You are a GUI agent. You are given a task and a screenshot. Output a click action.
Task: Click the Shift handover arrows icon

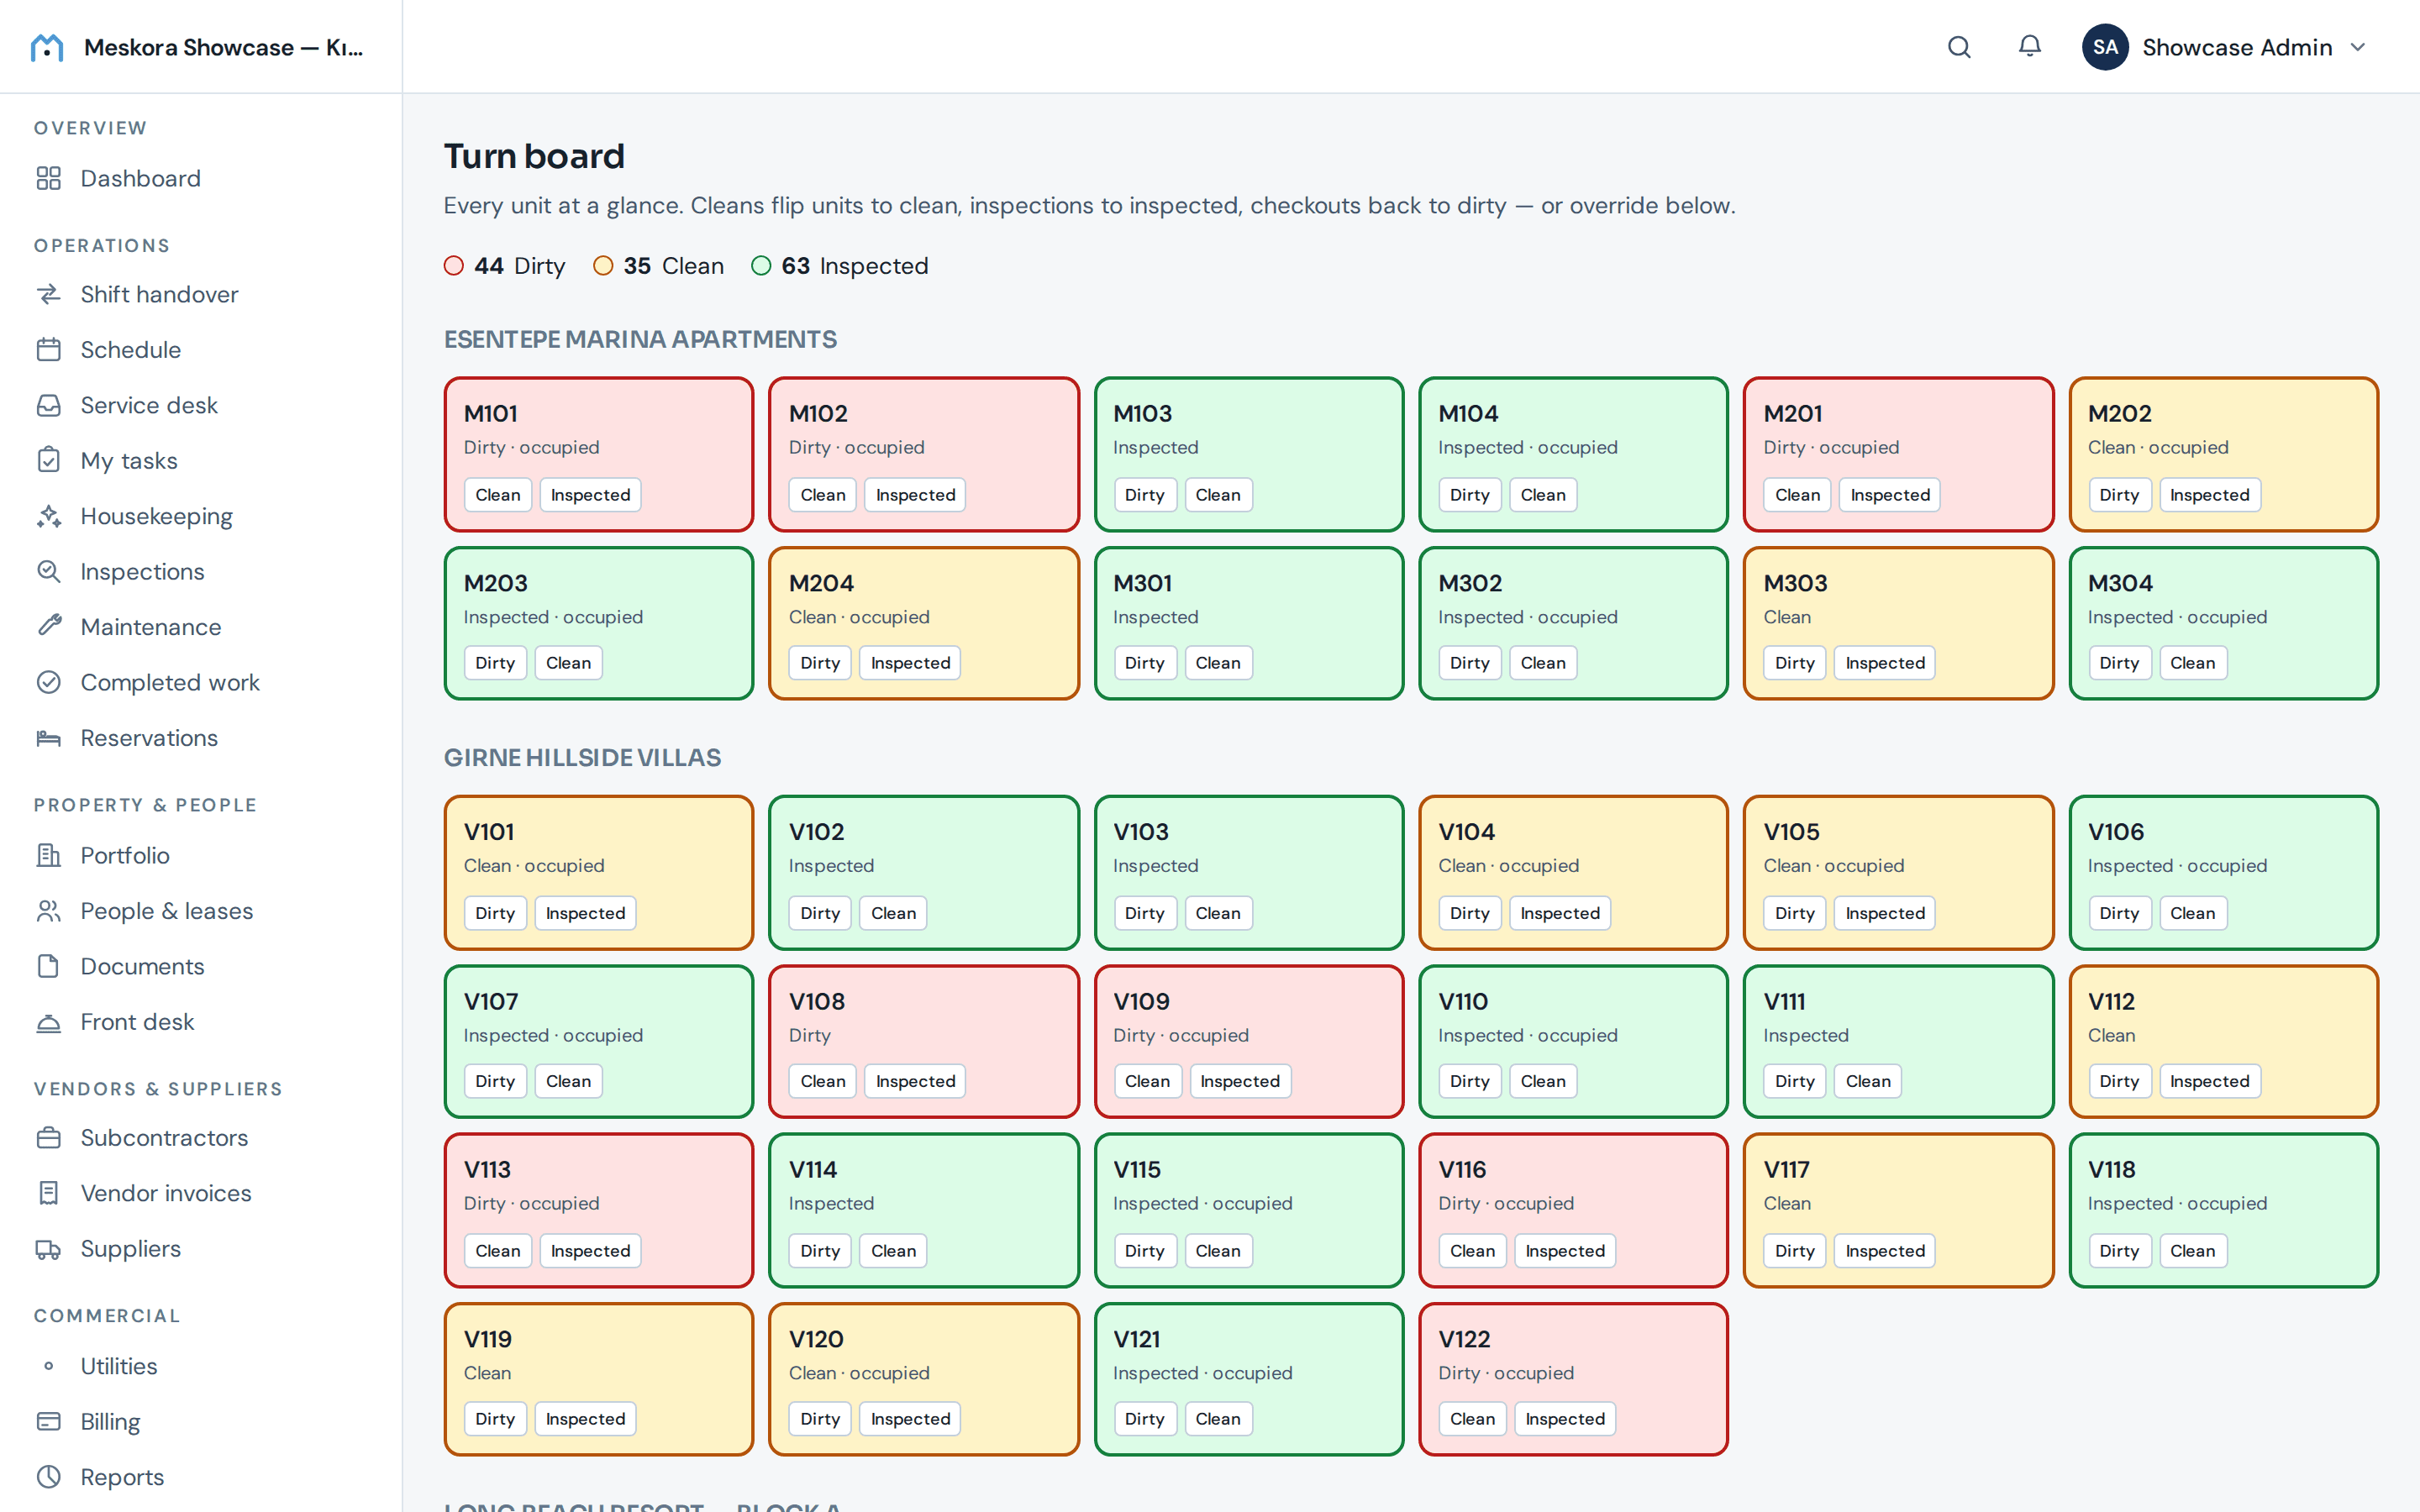click(48, 294)
